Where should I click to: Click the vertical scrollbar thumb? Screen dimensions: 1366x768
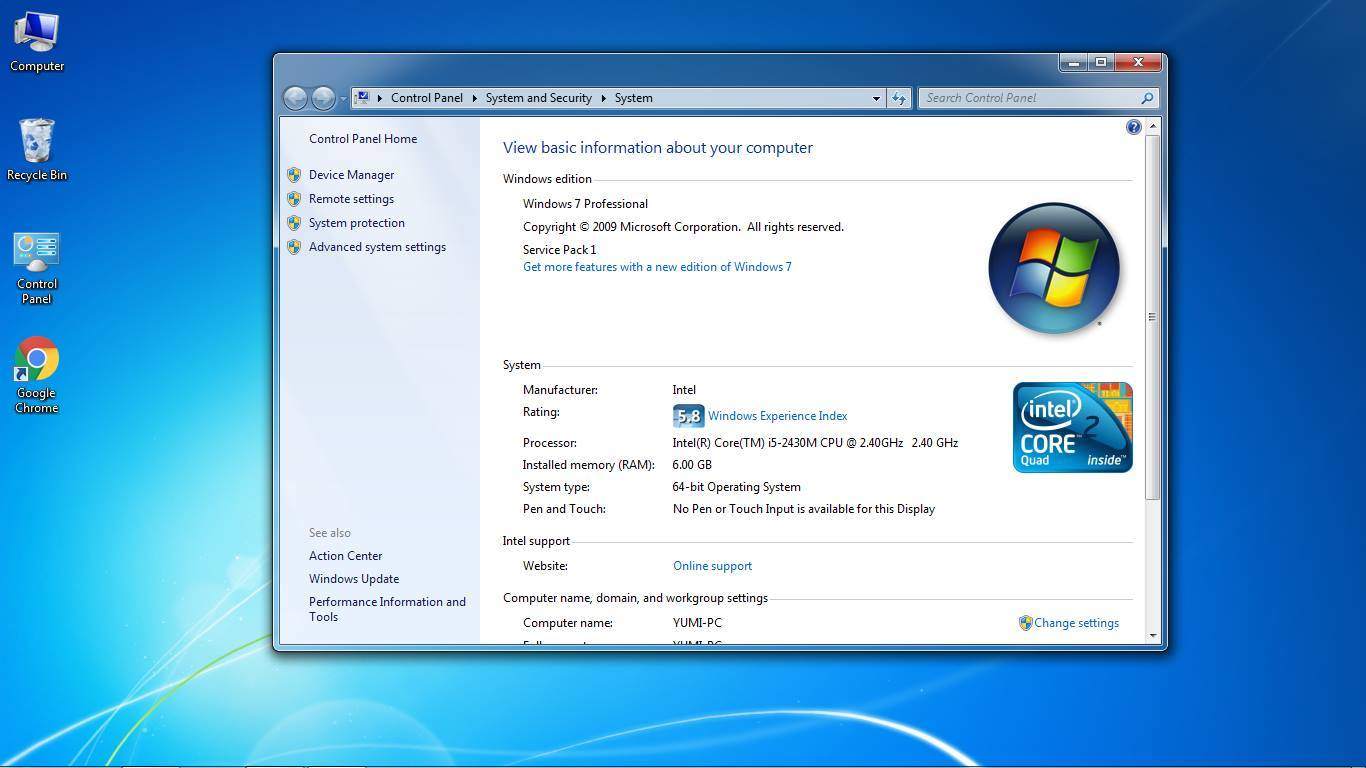[1153, 317]
